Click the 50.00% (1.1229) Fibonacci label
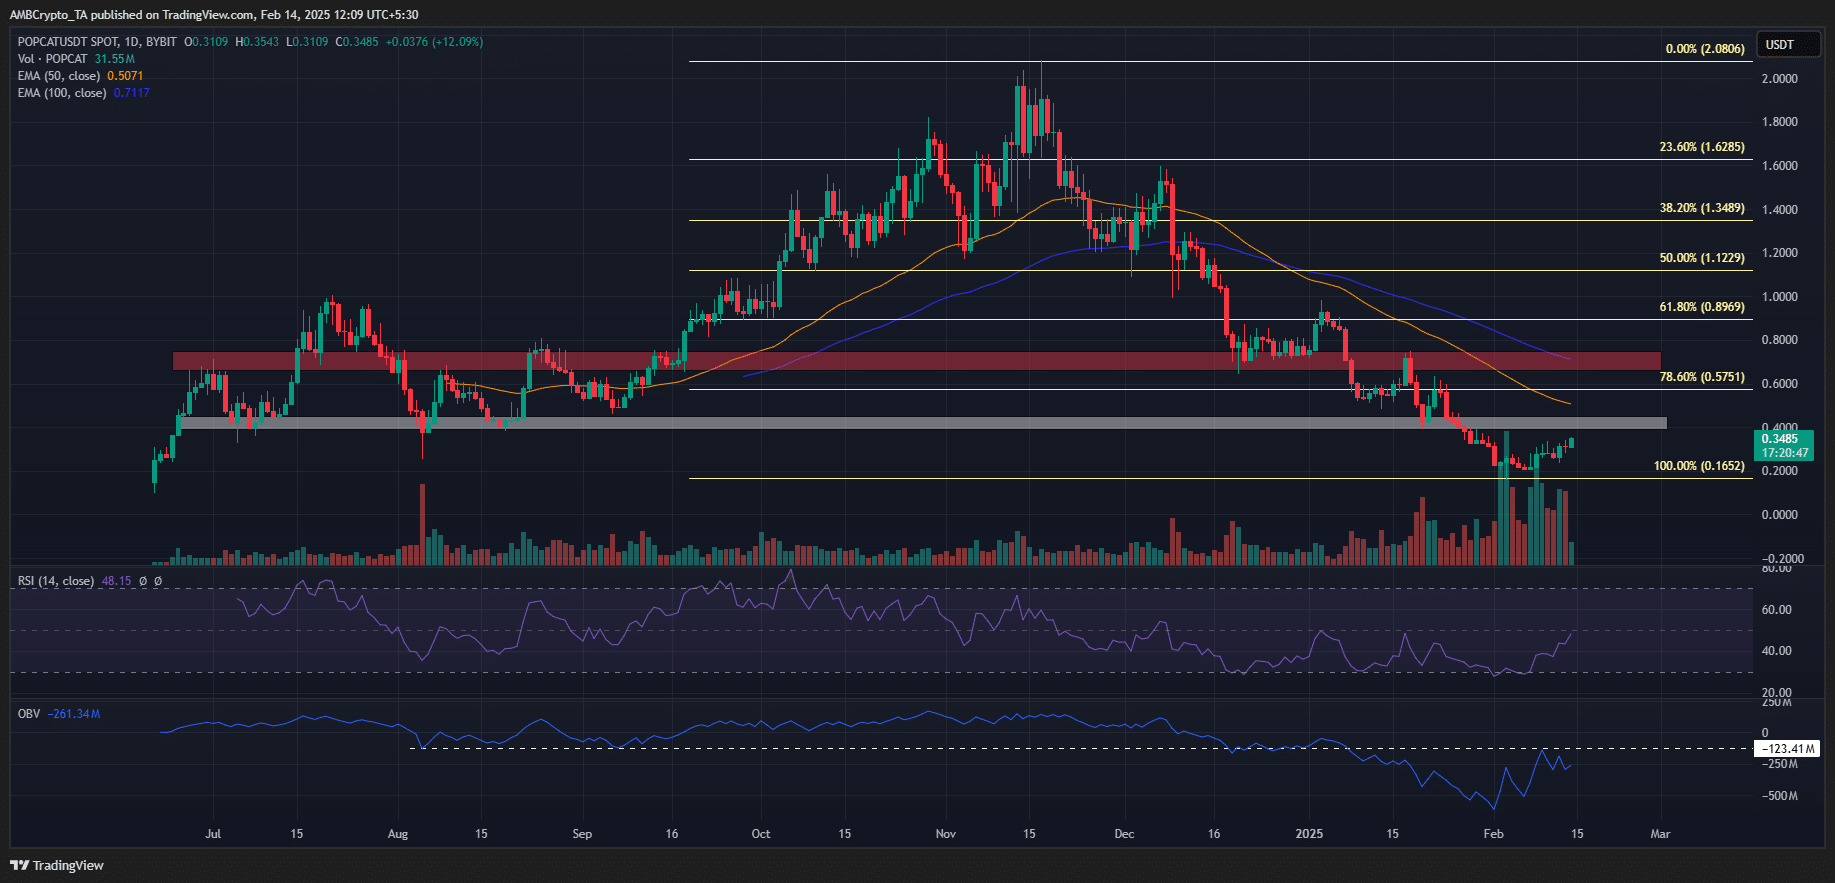This screenshot has width=1835, height=883. point(1701,258)
